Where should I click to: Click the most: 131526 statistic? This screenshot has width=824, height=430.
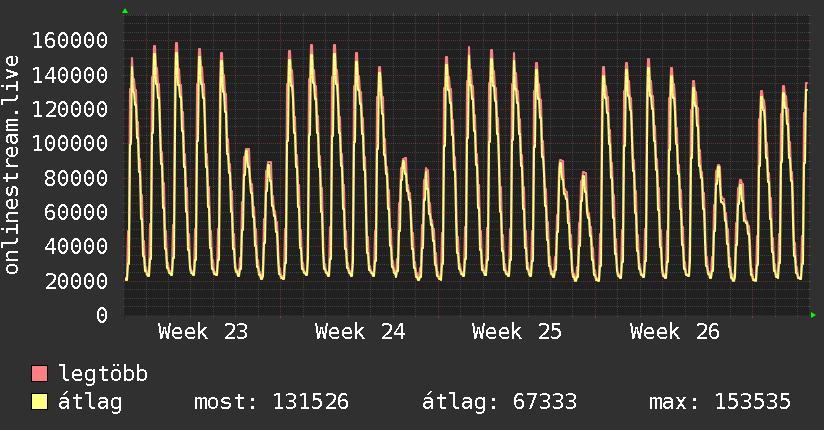pos(271,402)
